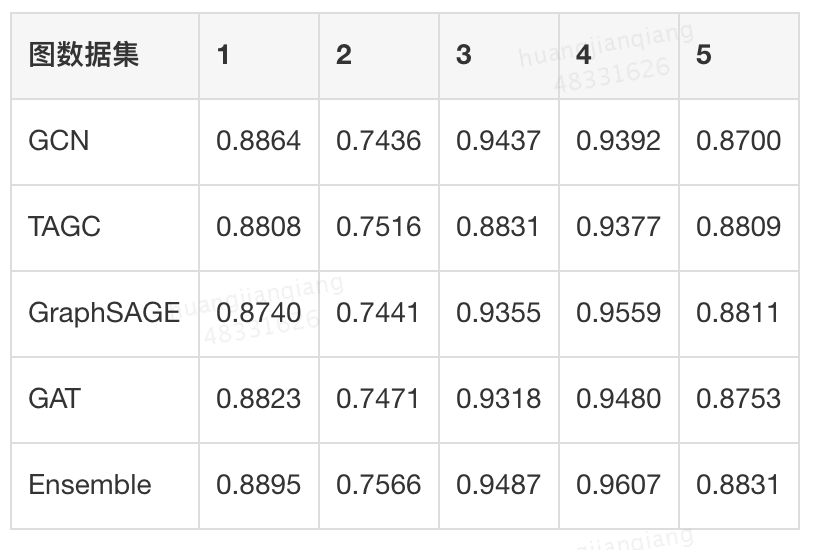This screenshot has height=550, width=820.
Task: Select the GAT row label
Action: point(54,399)
